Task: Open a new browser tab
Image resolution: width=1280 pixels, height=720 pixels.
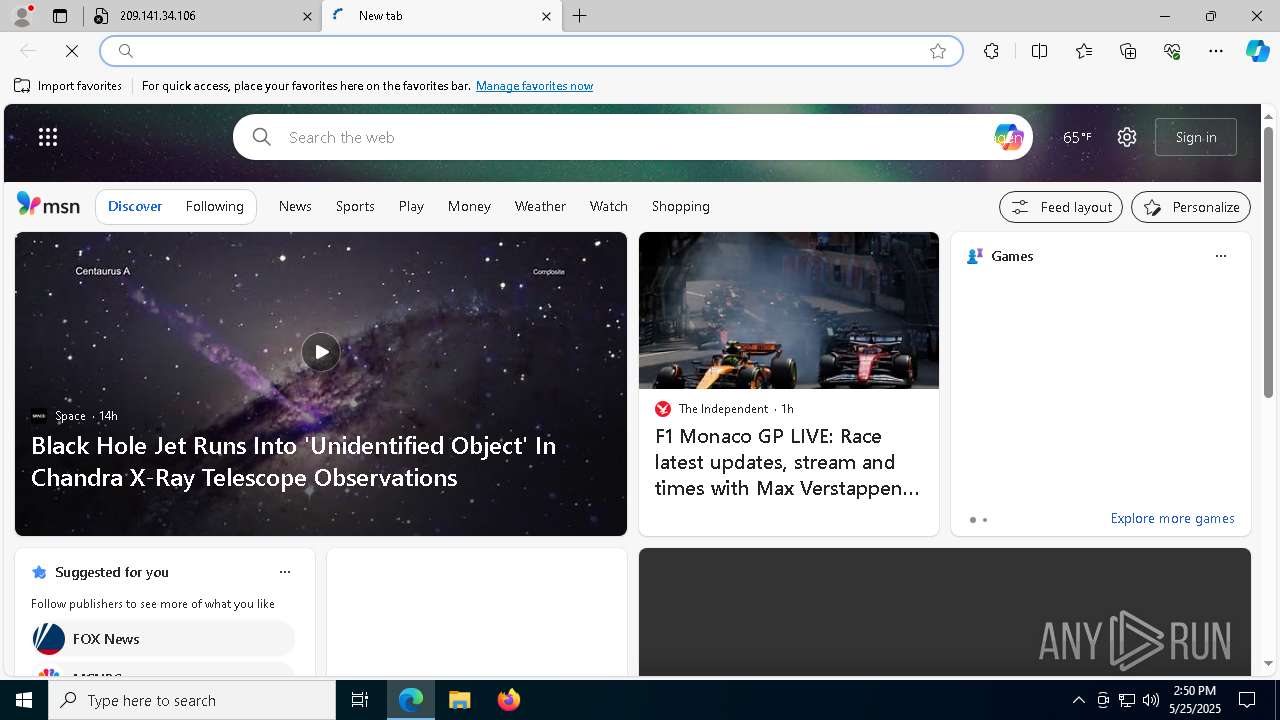Action: 580,16
